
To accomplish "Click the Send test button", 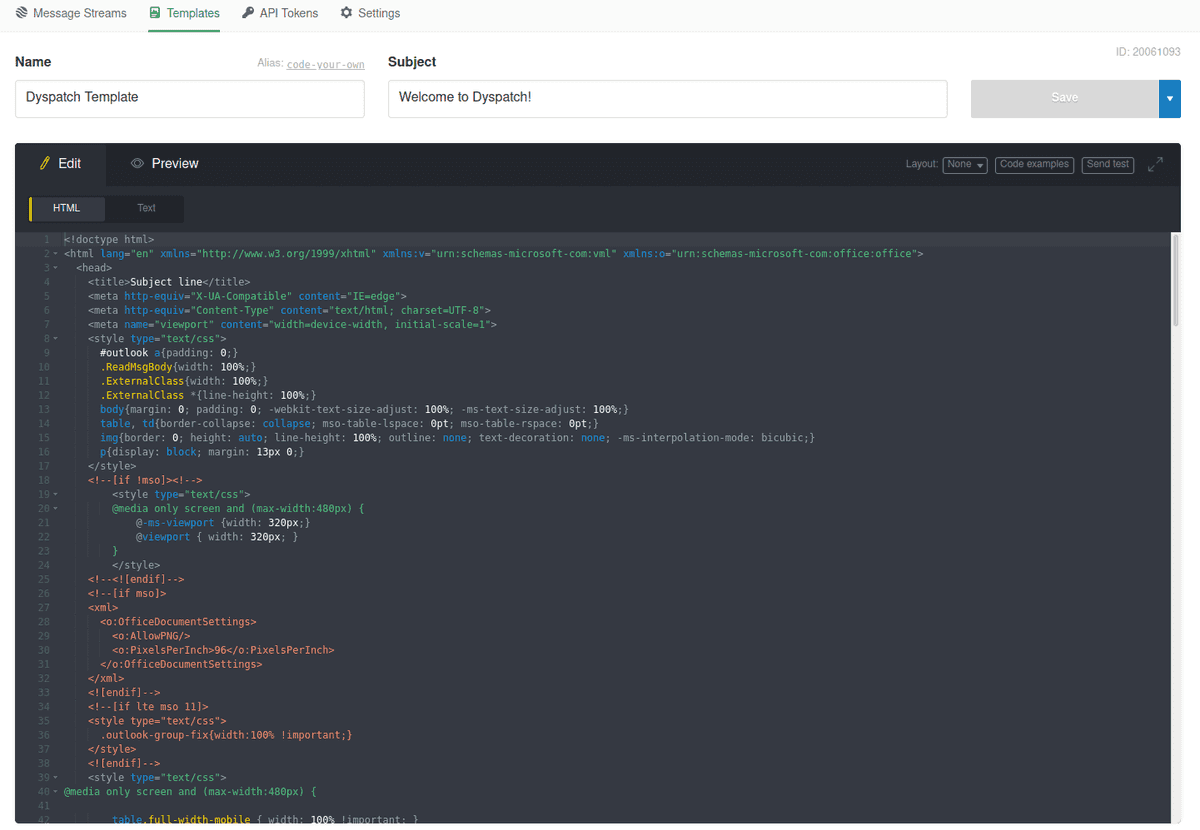I will pos(1108,164).
